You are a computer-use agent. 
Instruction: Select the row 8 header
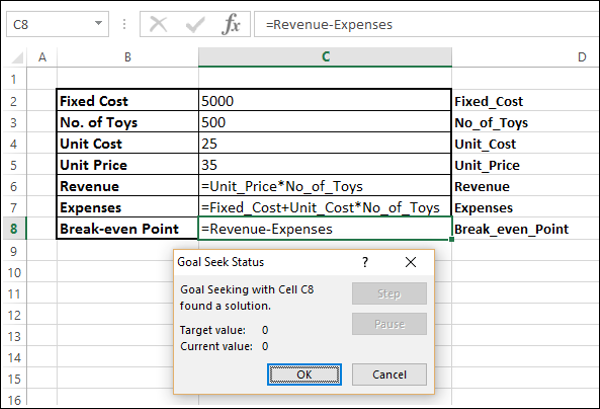(14, 229)
